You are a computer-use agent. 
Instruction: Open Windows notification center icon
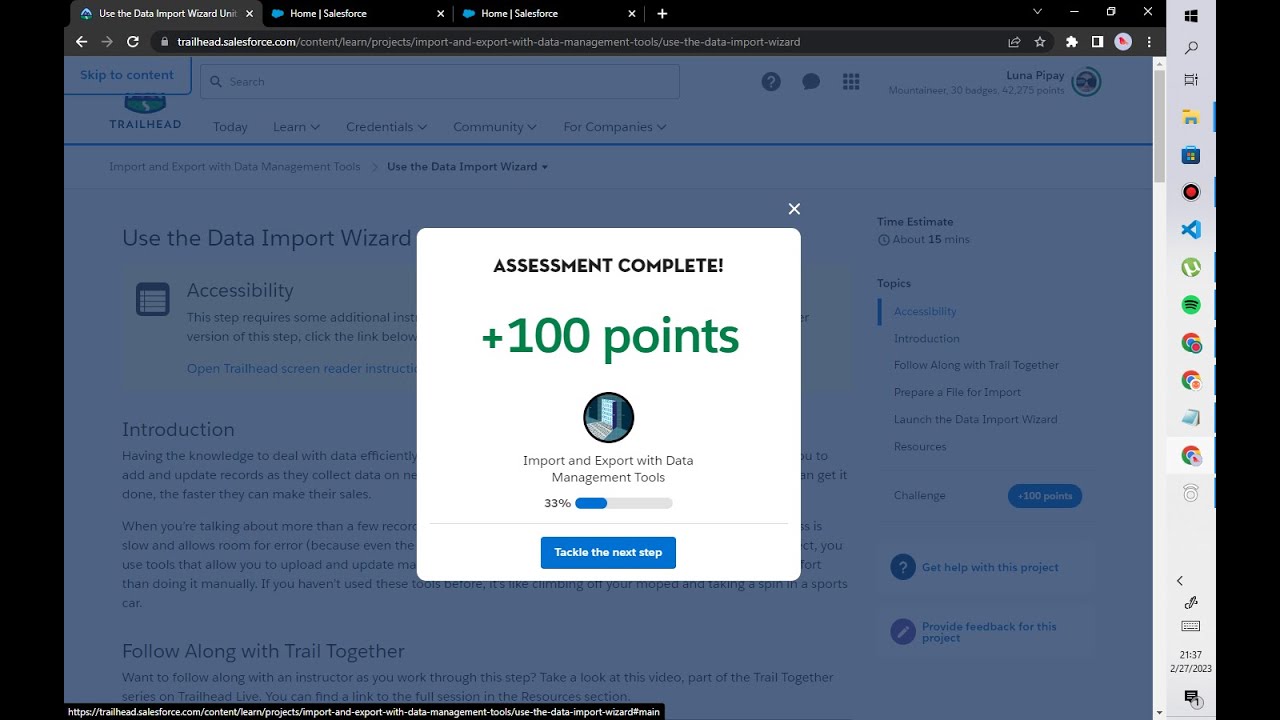tap(1191, 697)
